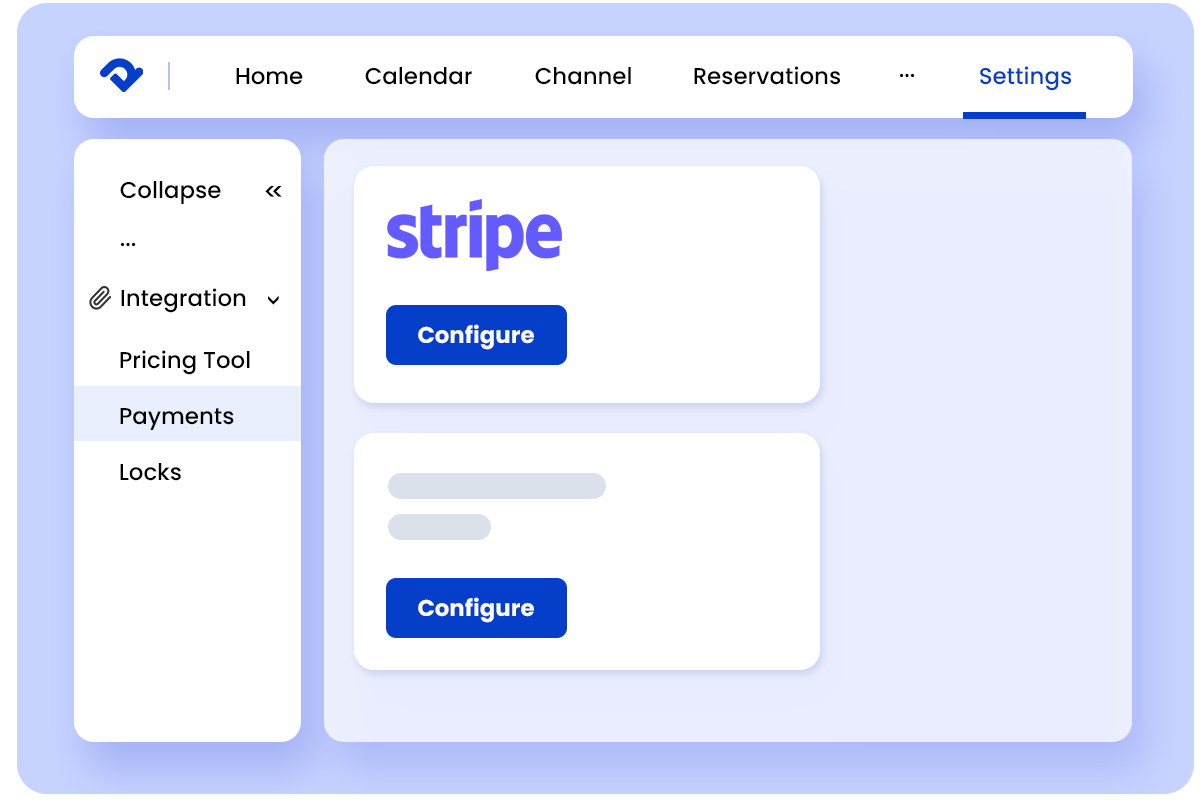Select the Settings tab
The image size is (1200, 800).
tap(1025, 76)
